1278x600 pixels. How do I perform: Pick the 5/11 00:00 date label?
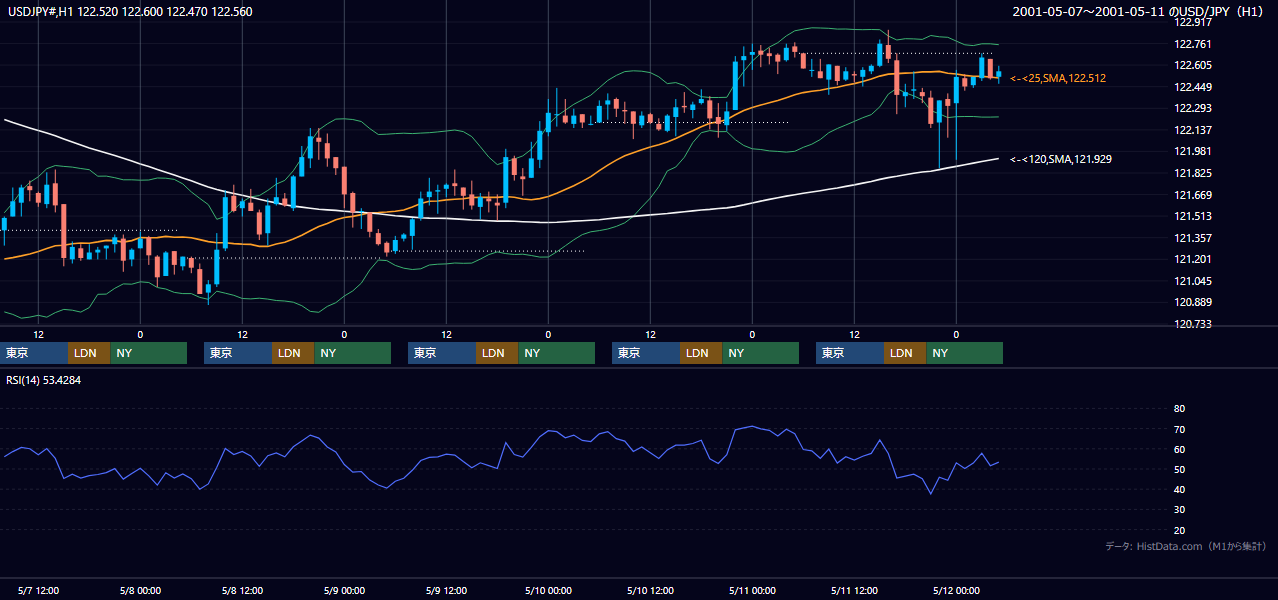click(752, 590)
